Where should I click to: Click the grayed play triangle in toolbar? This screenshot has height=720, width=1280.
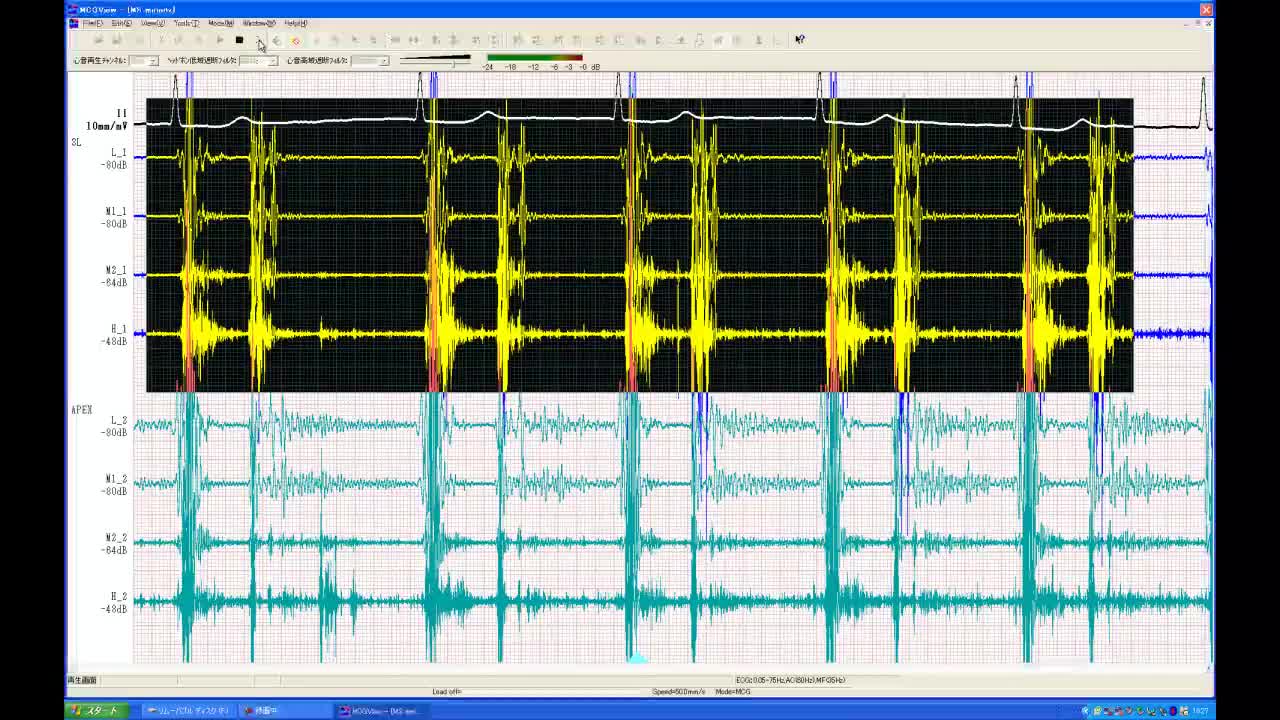pyautogui.click(x=219, y=40)
